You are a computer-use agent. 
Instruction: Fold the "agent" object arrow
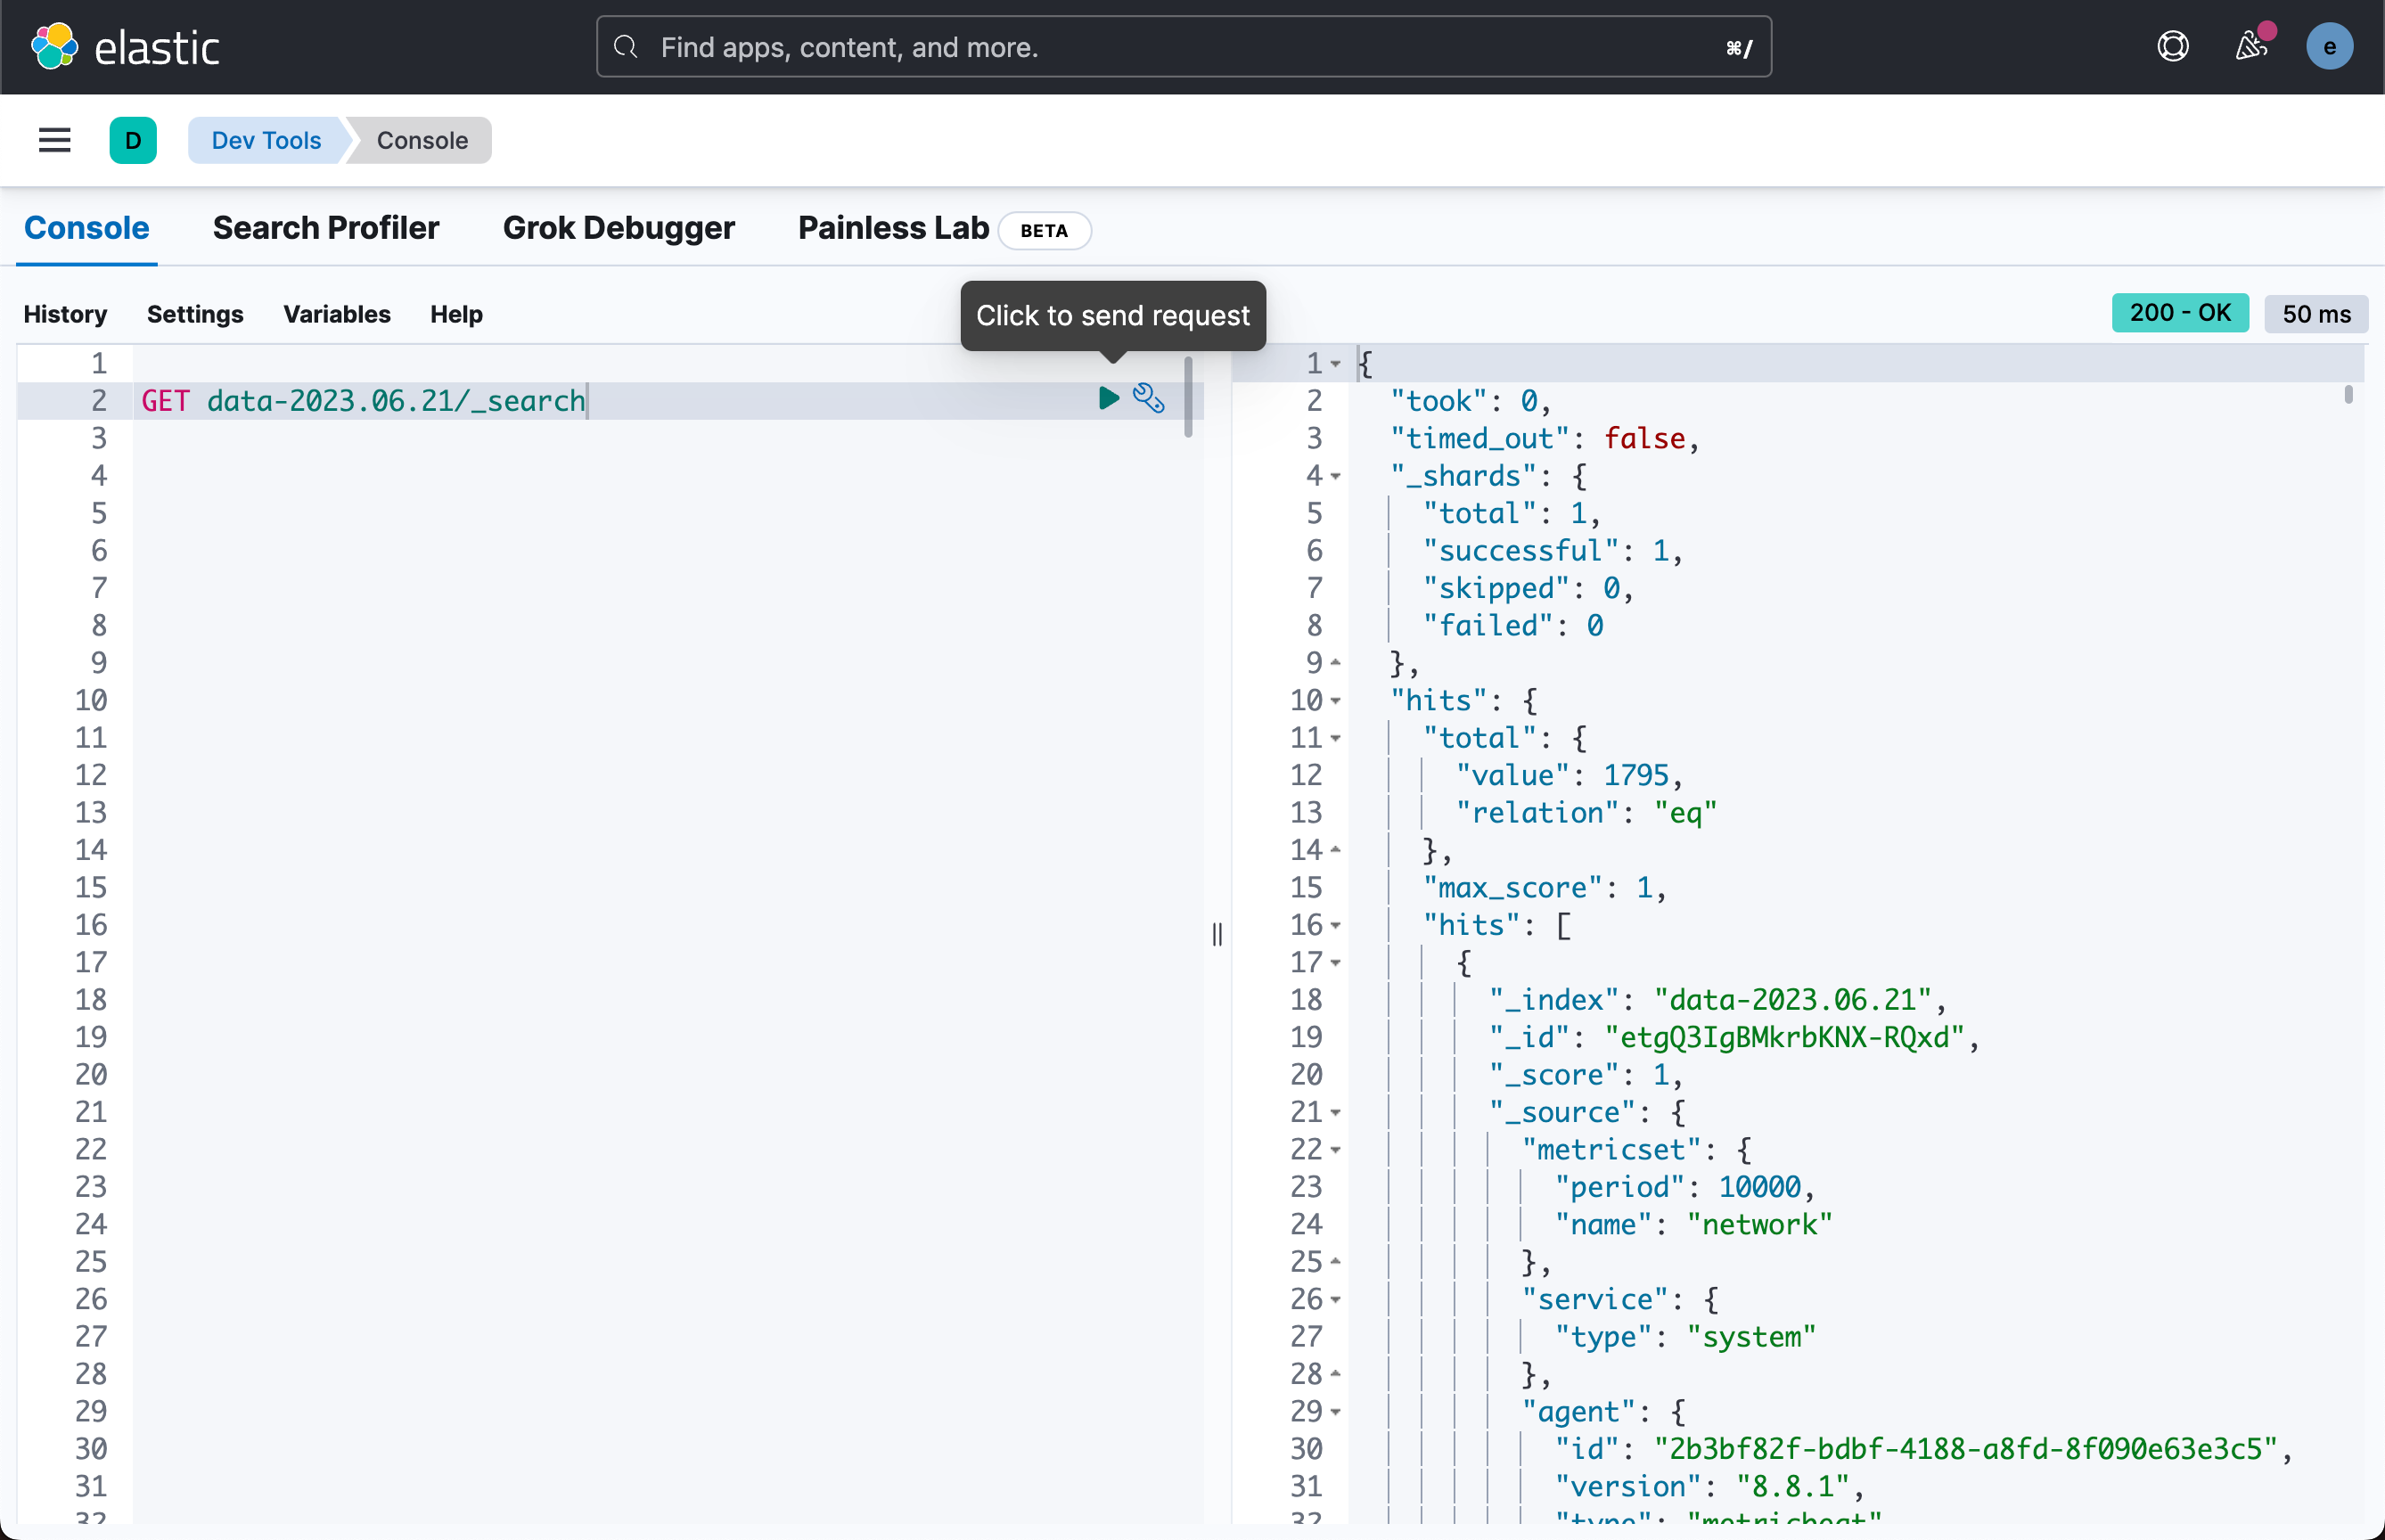[1336, 1412]
